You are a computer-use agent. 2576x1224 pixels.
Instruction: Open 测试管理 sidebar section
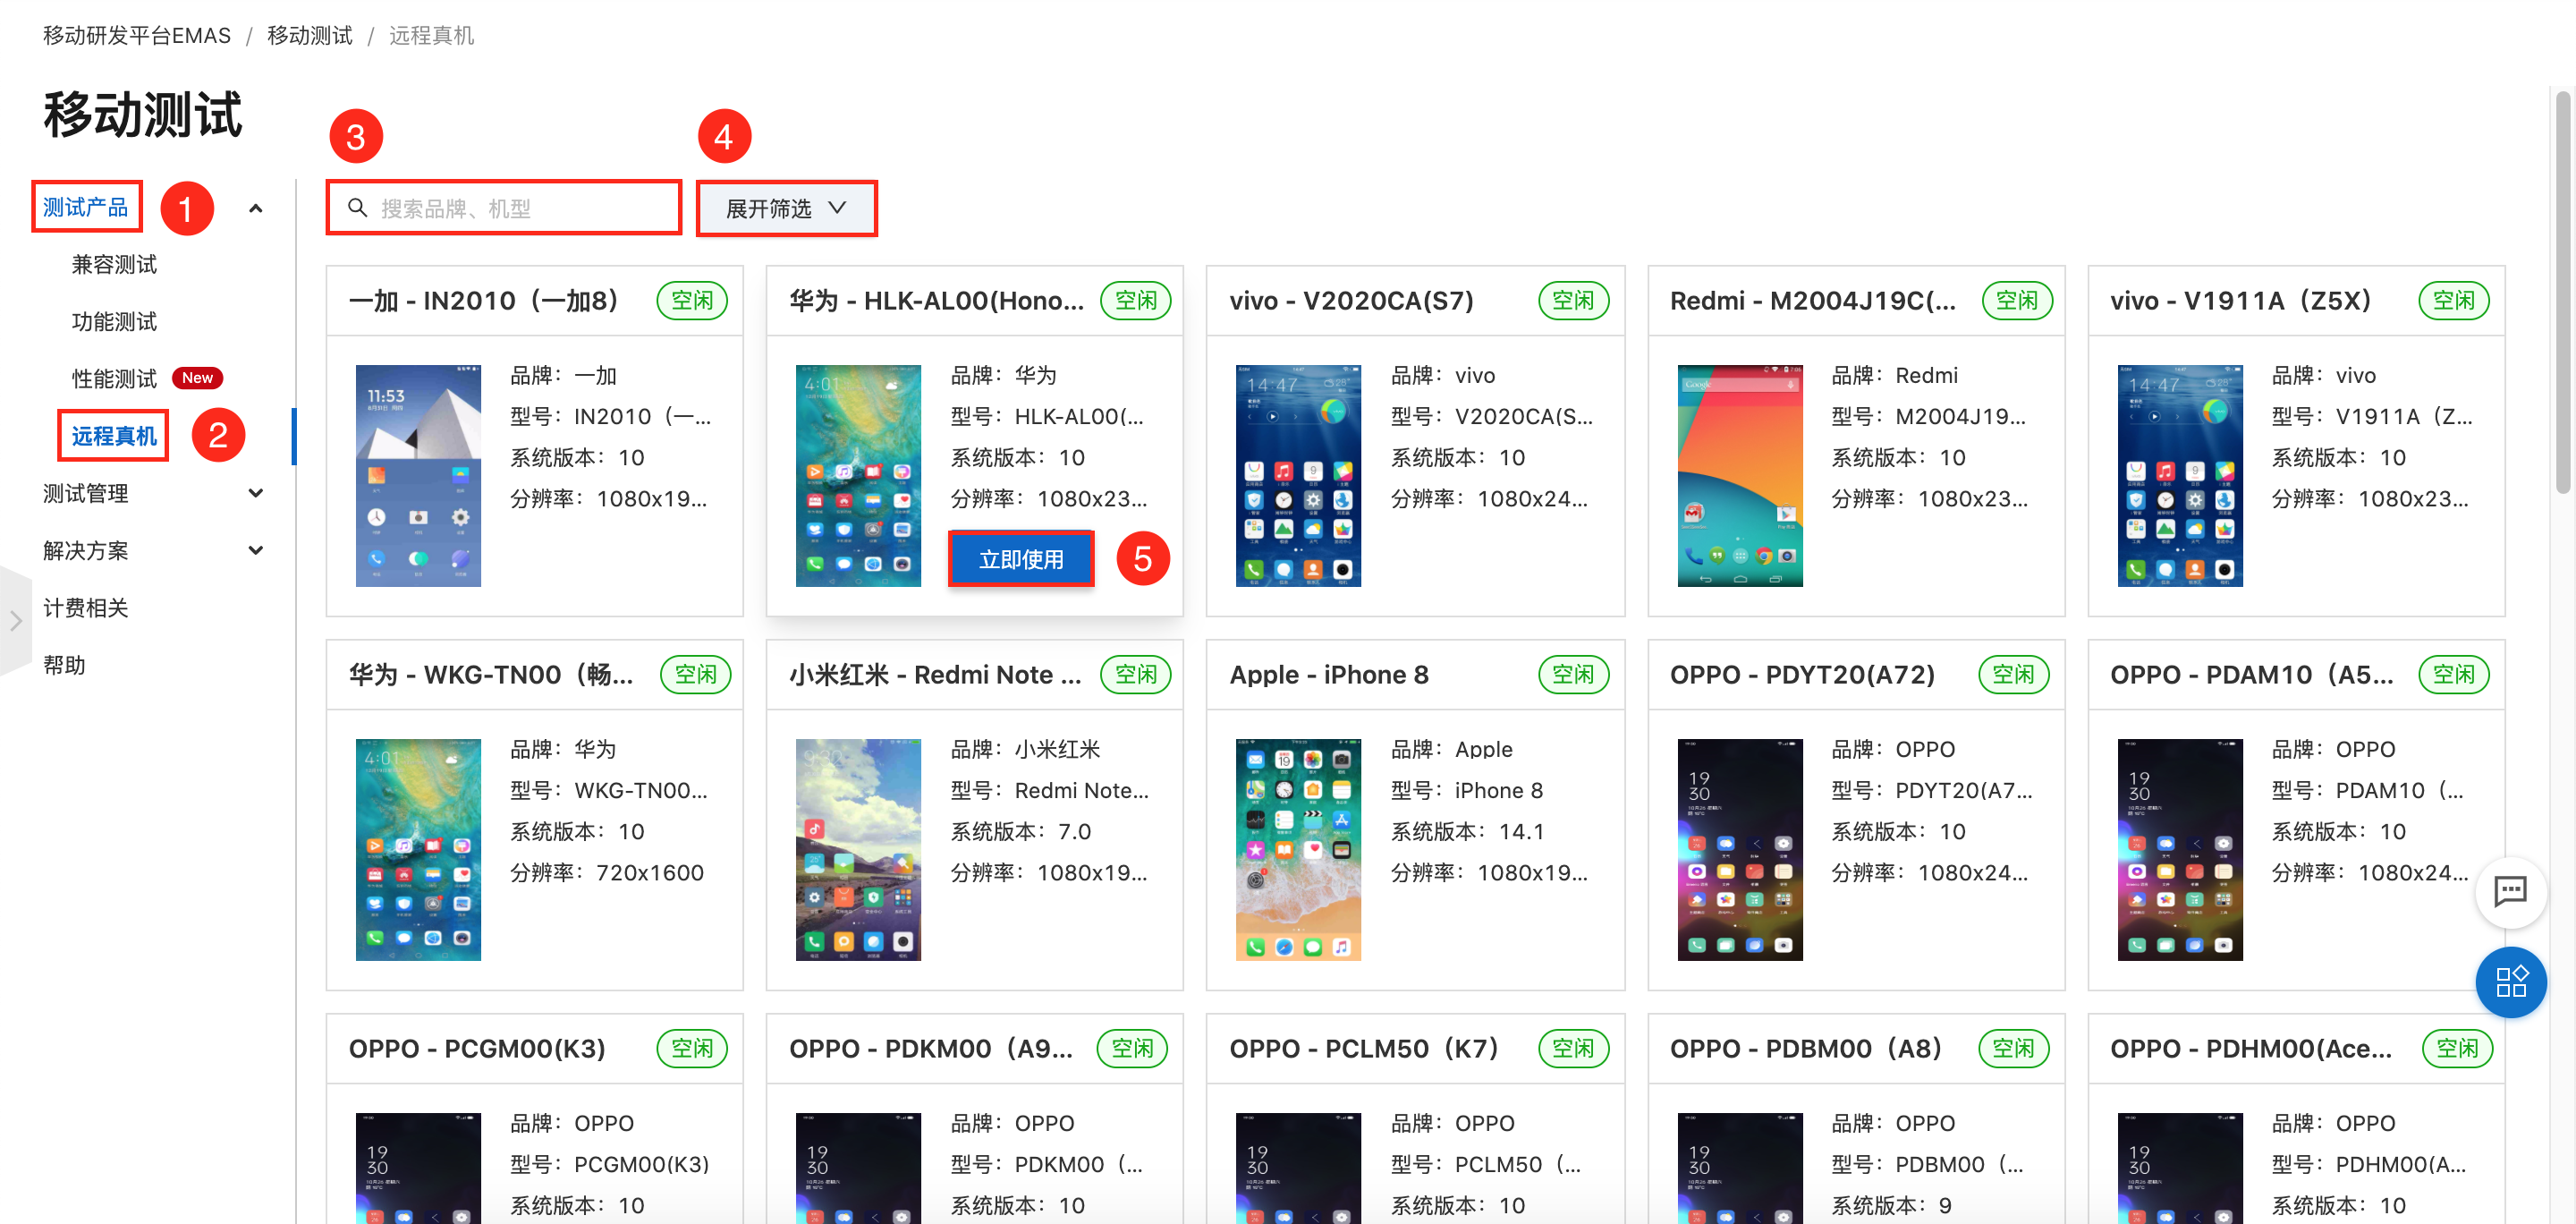click(86, 493)
